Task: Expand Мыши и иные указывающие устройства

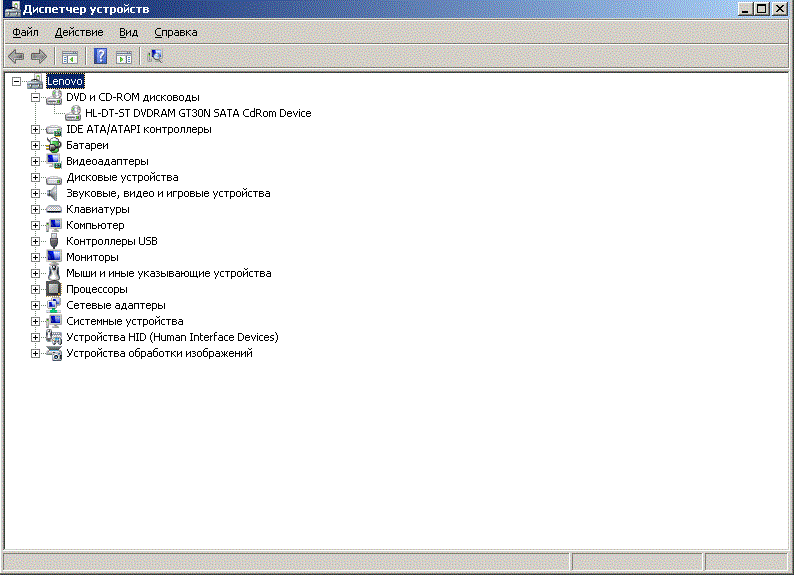Action: click(35, 273)
